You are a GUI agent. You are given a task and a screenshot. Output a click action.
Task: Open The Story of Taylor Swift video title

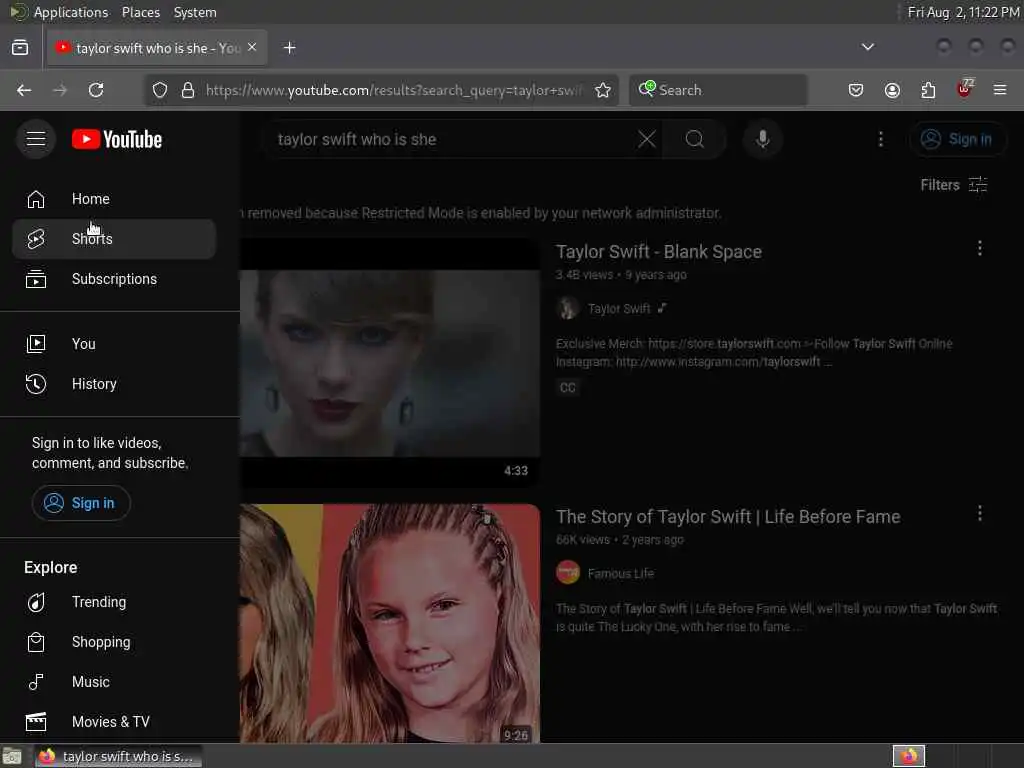click(728, 517)
